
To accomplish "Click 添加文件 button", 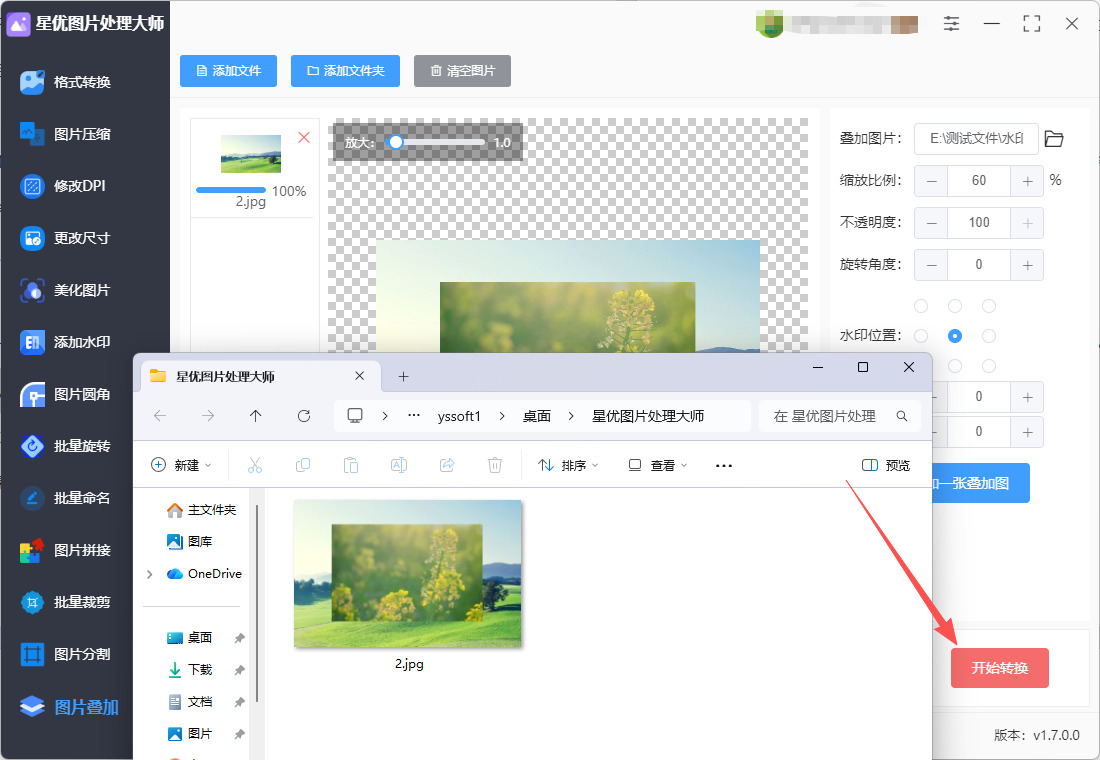I will pos(228,71).
